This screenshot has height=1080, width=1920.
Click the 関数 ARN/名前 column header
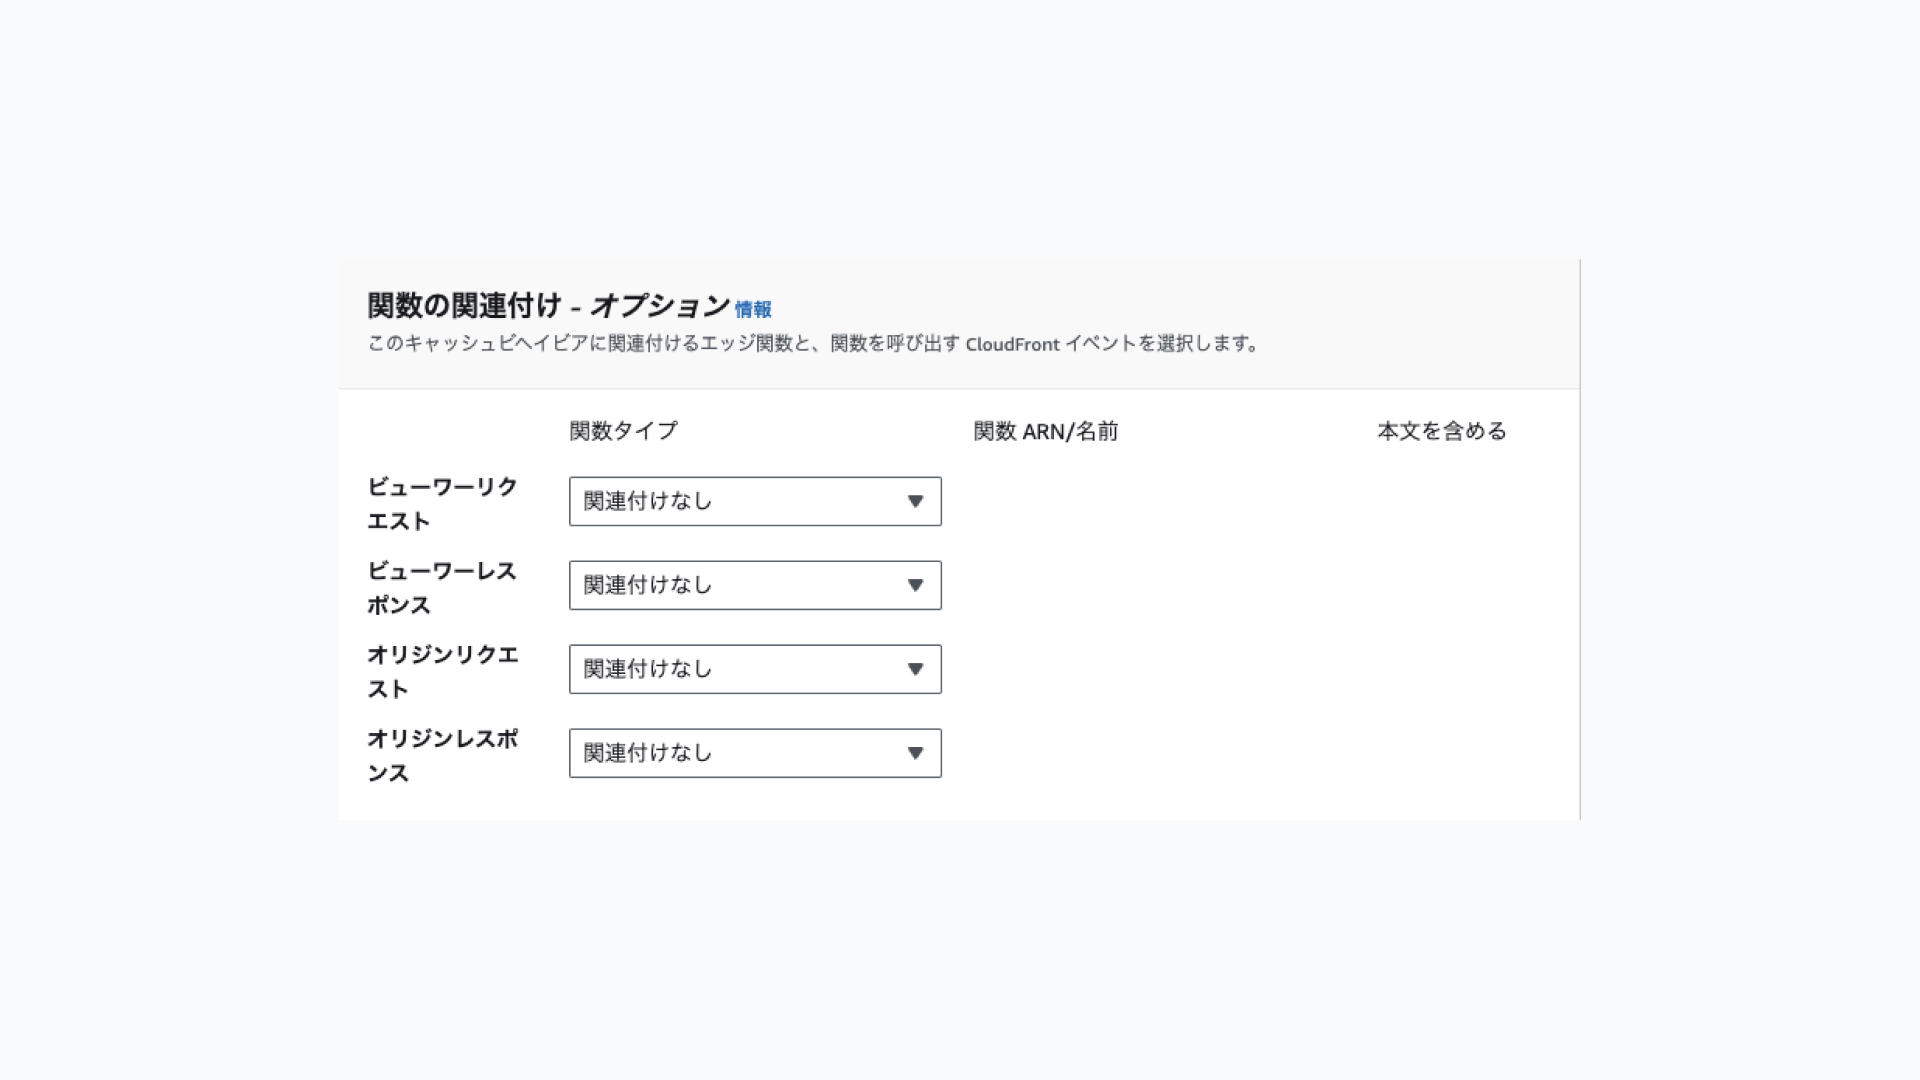(x=1045, y=431)
